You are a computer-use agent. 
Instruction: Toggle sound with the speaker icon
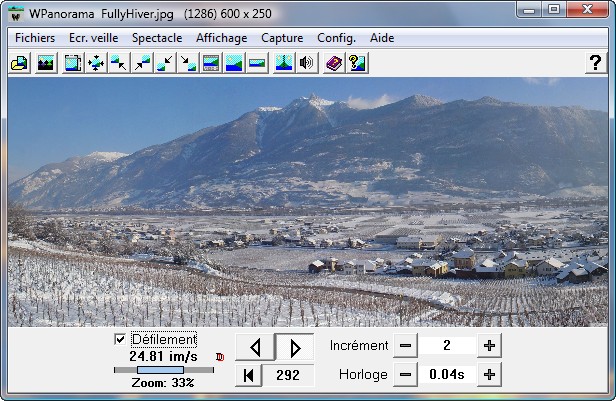[306, 63]
